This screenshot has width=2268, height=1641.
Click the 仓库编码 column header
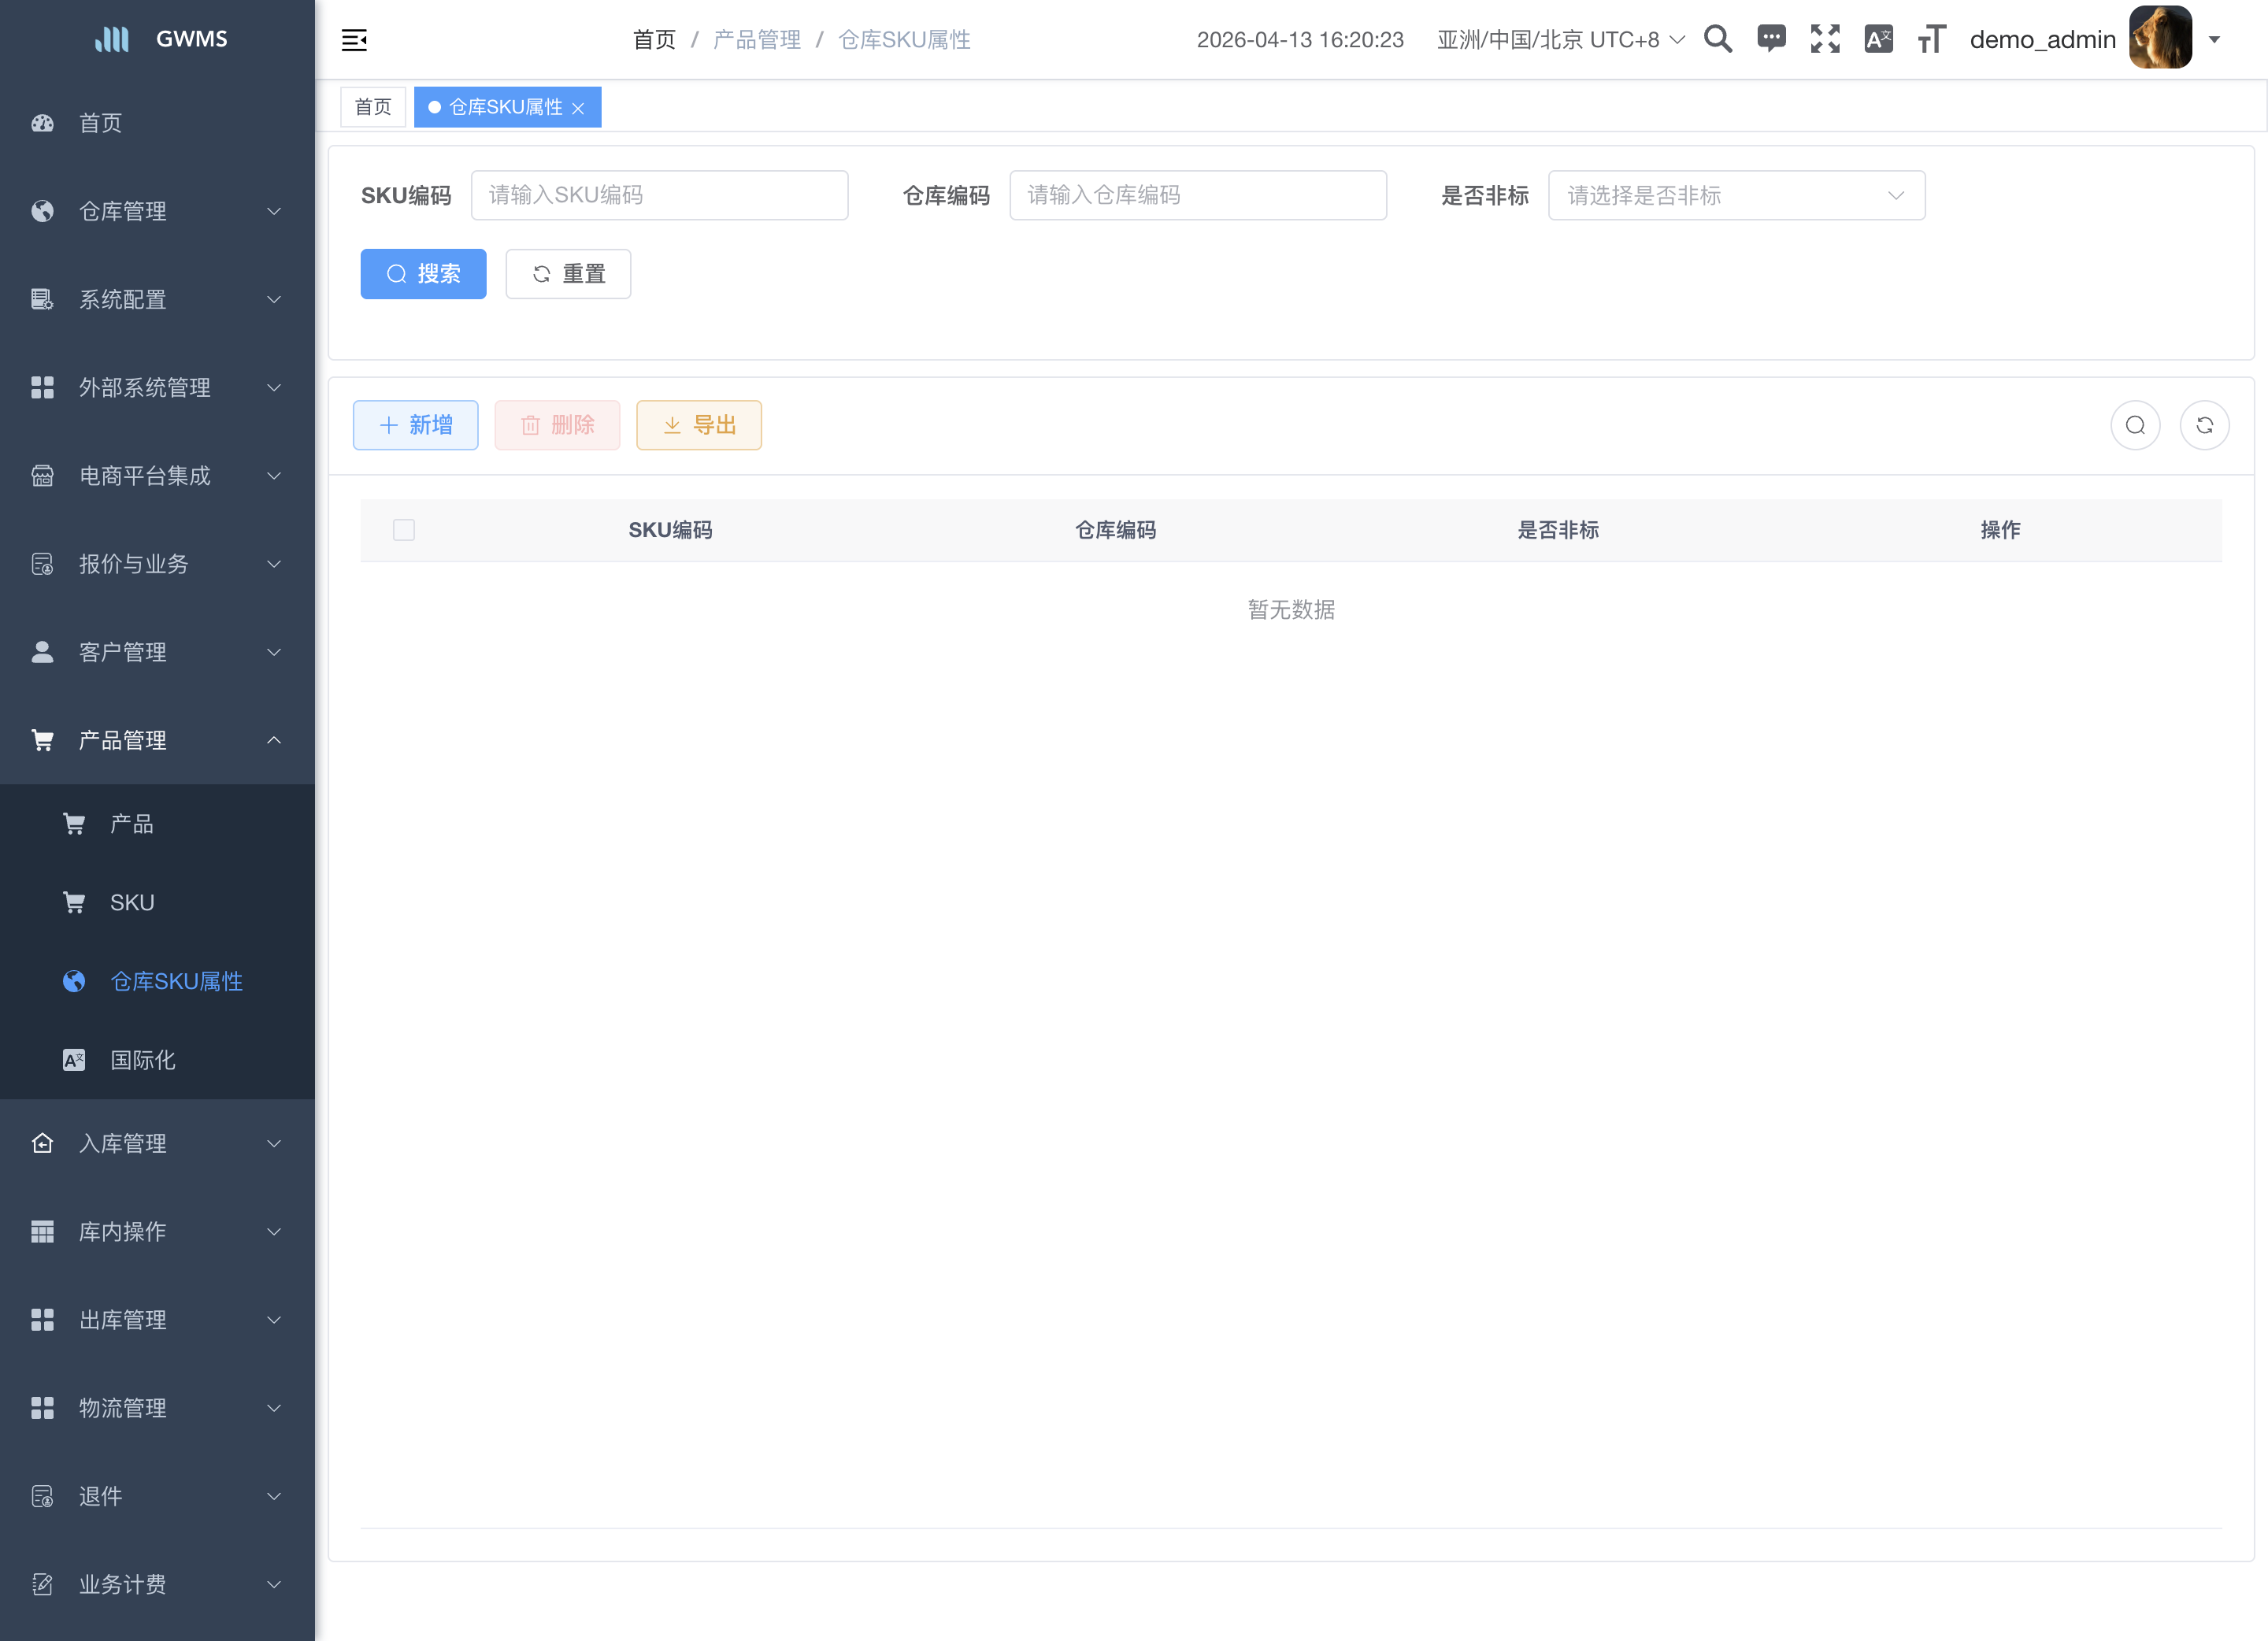click(1115, 530)
